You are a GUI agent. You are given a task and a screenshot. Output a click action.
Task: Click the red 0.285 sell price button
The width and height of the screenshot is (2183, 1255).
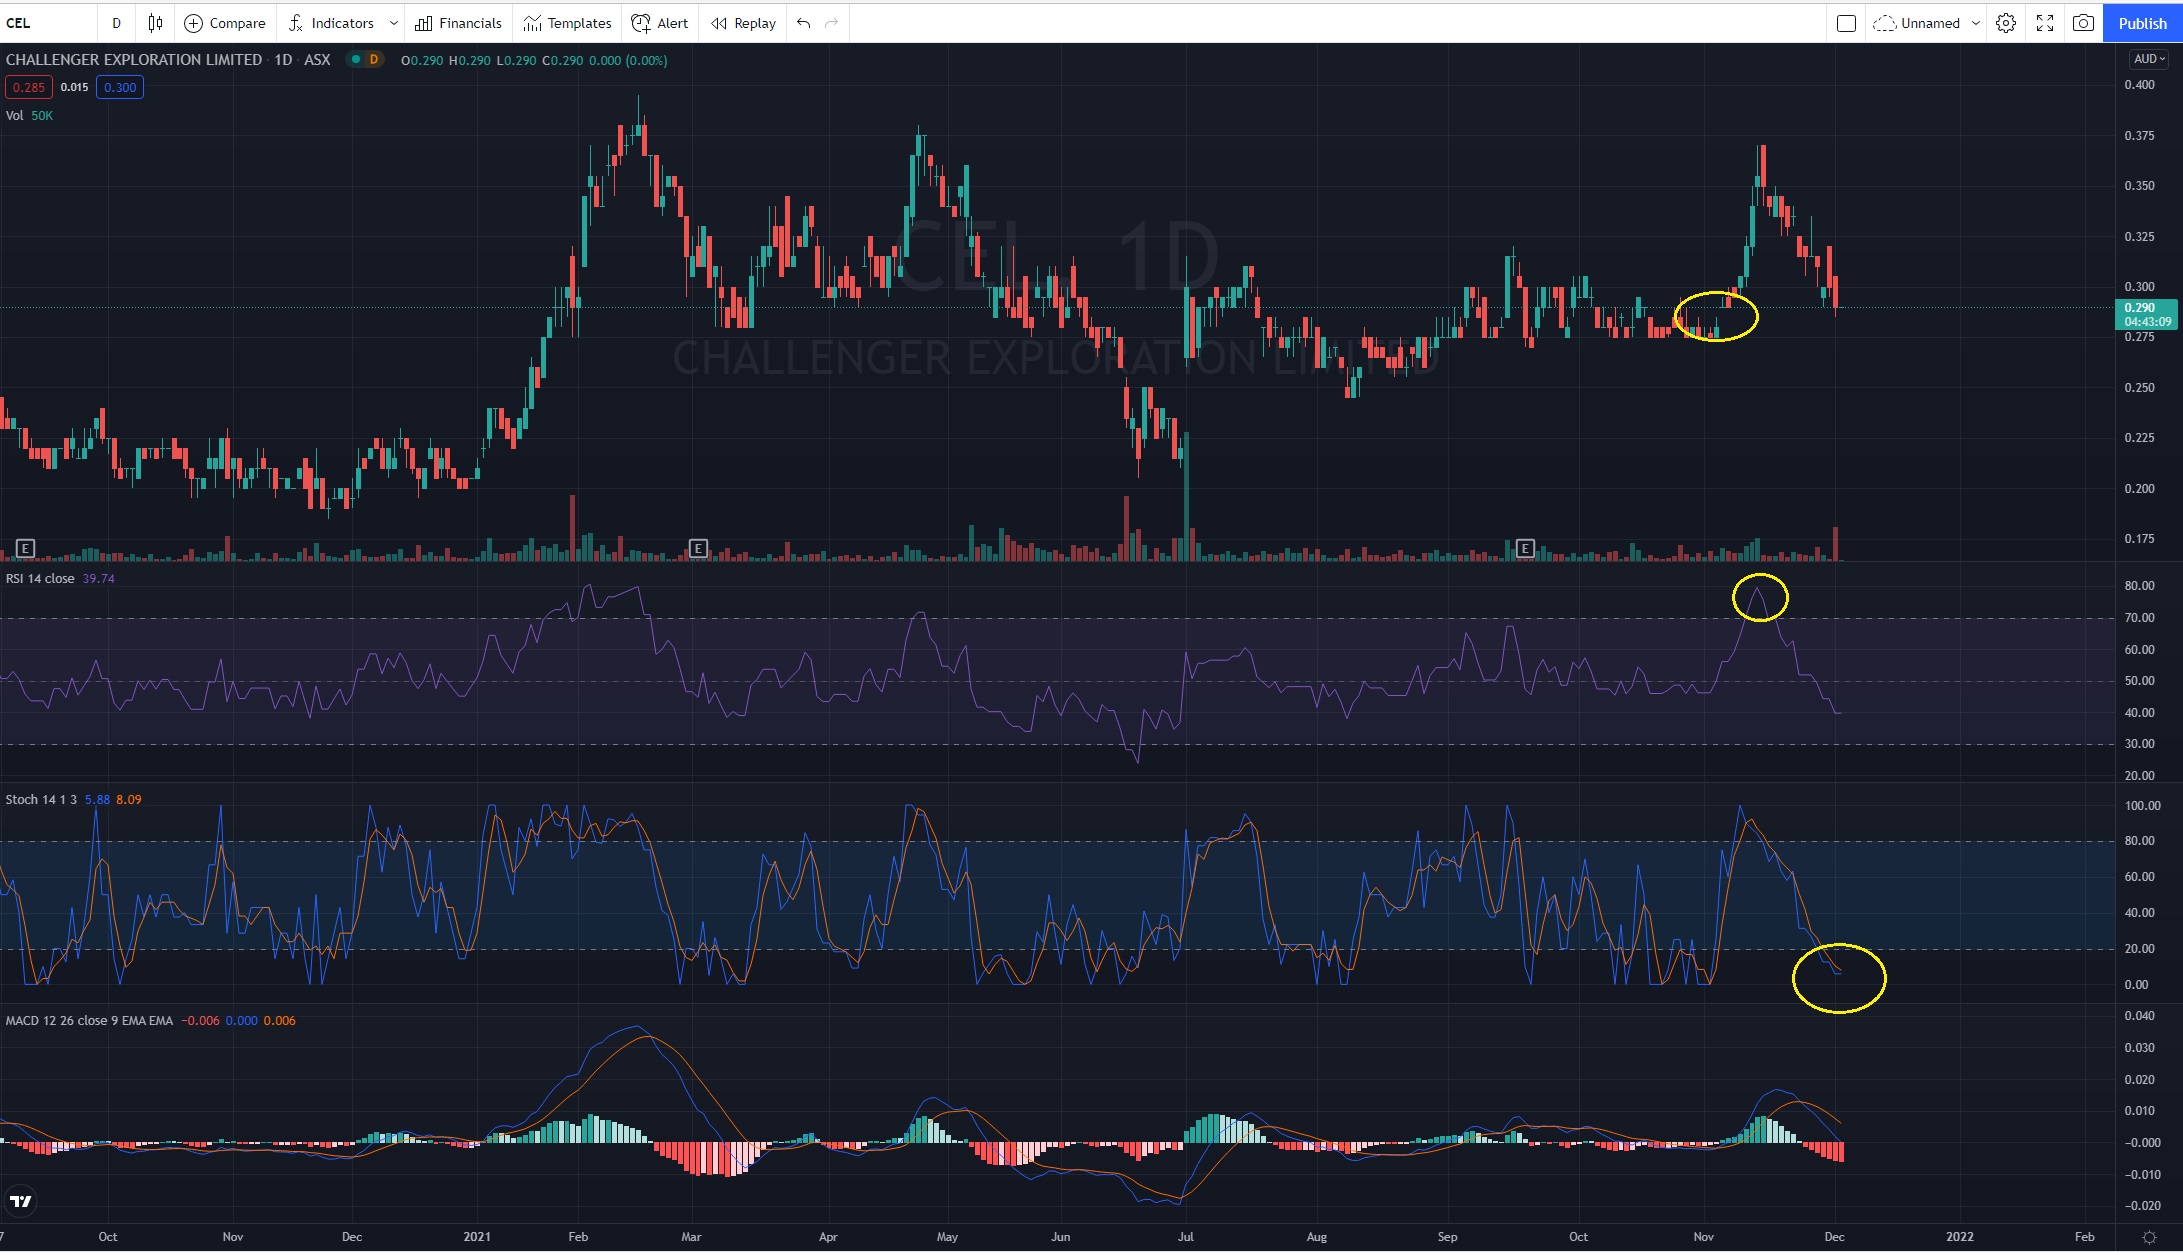tap(29, 87)
